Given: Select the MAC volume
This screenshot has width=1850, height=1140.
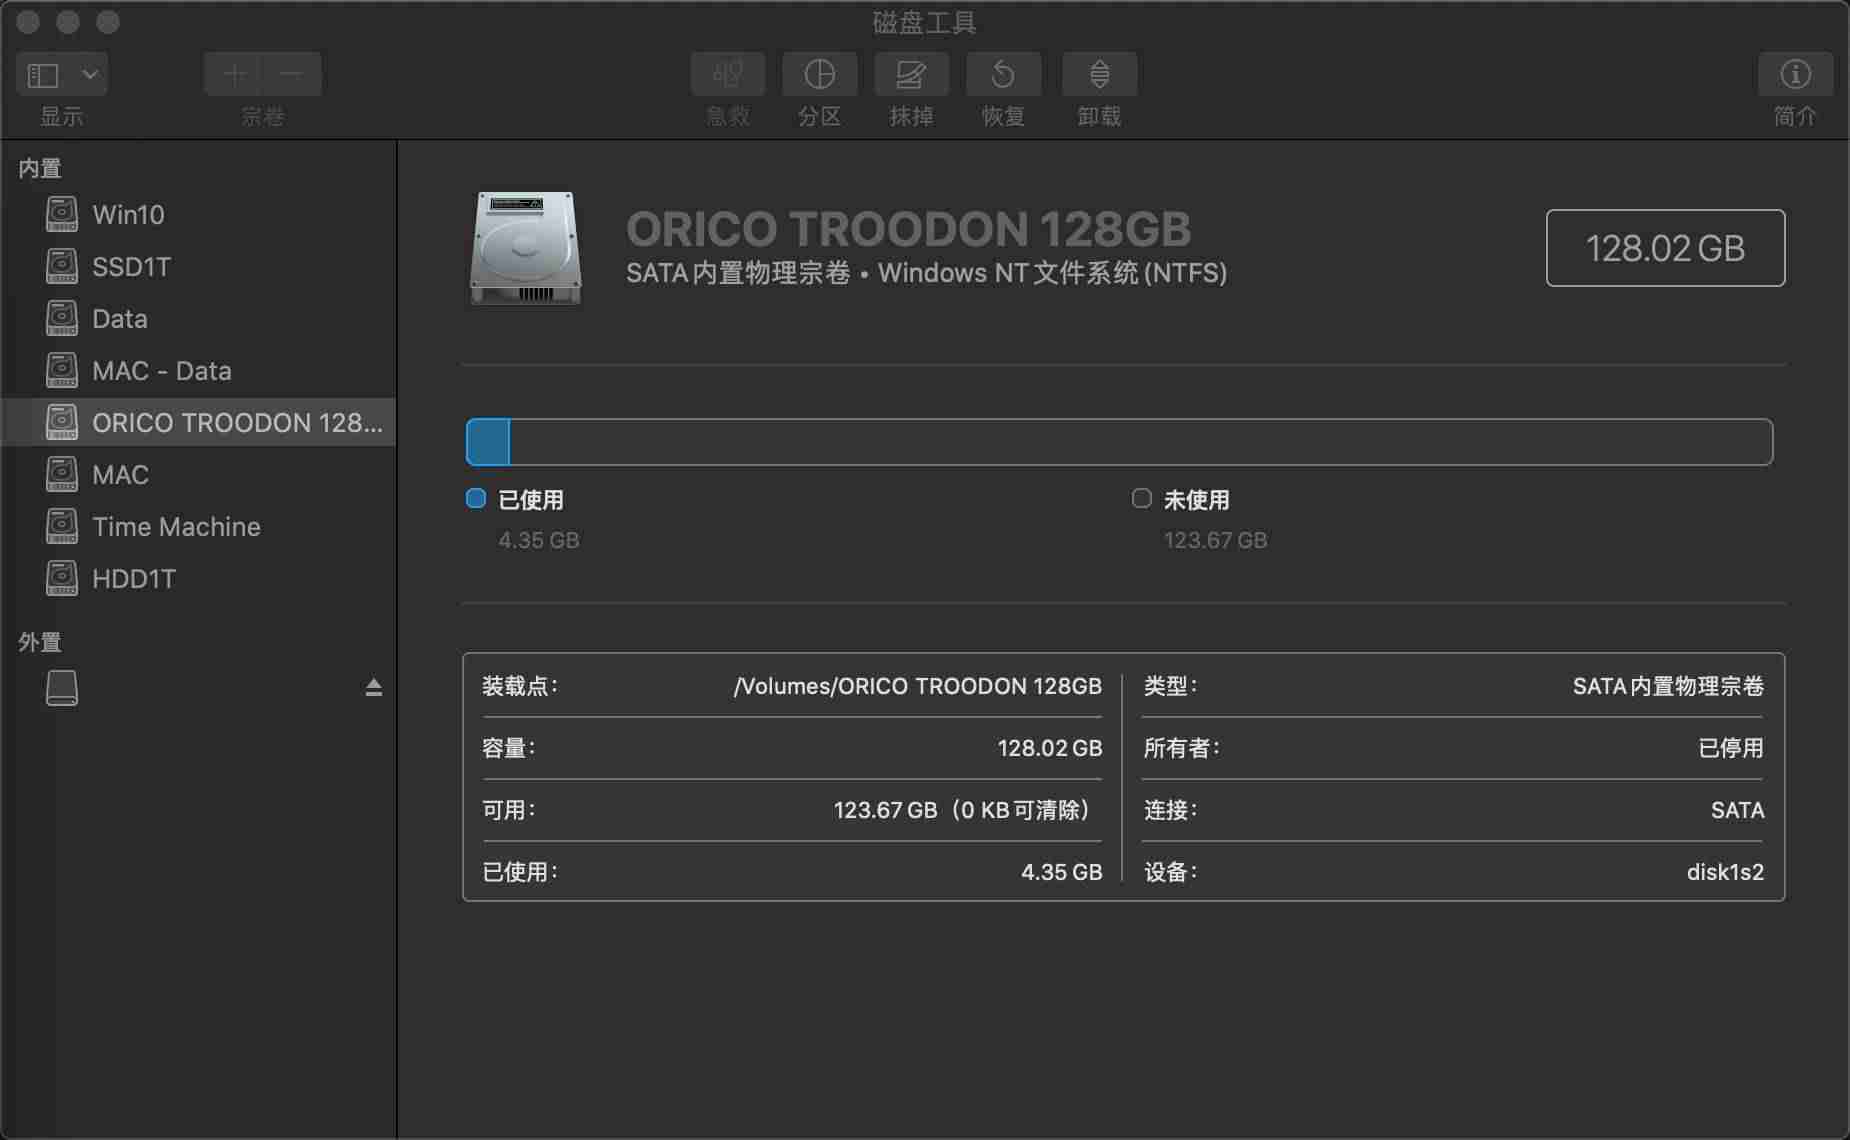Looking at the screenshot, I should [199, 475].
